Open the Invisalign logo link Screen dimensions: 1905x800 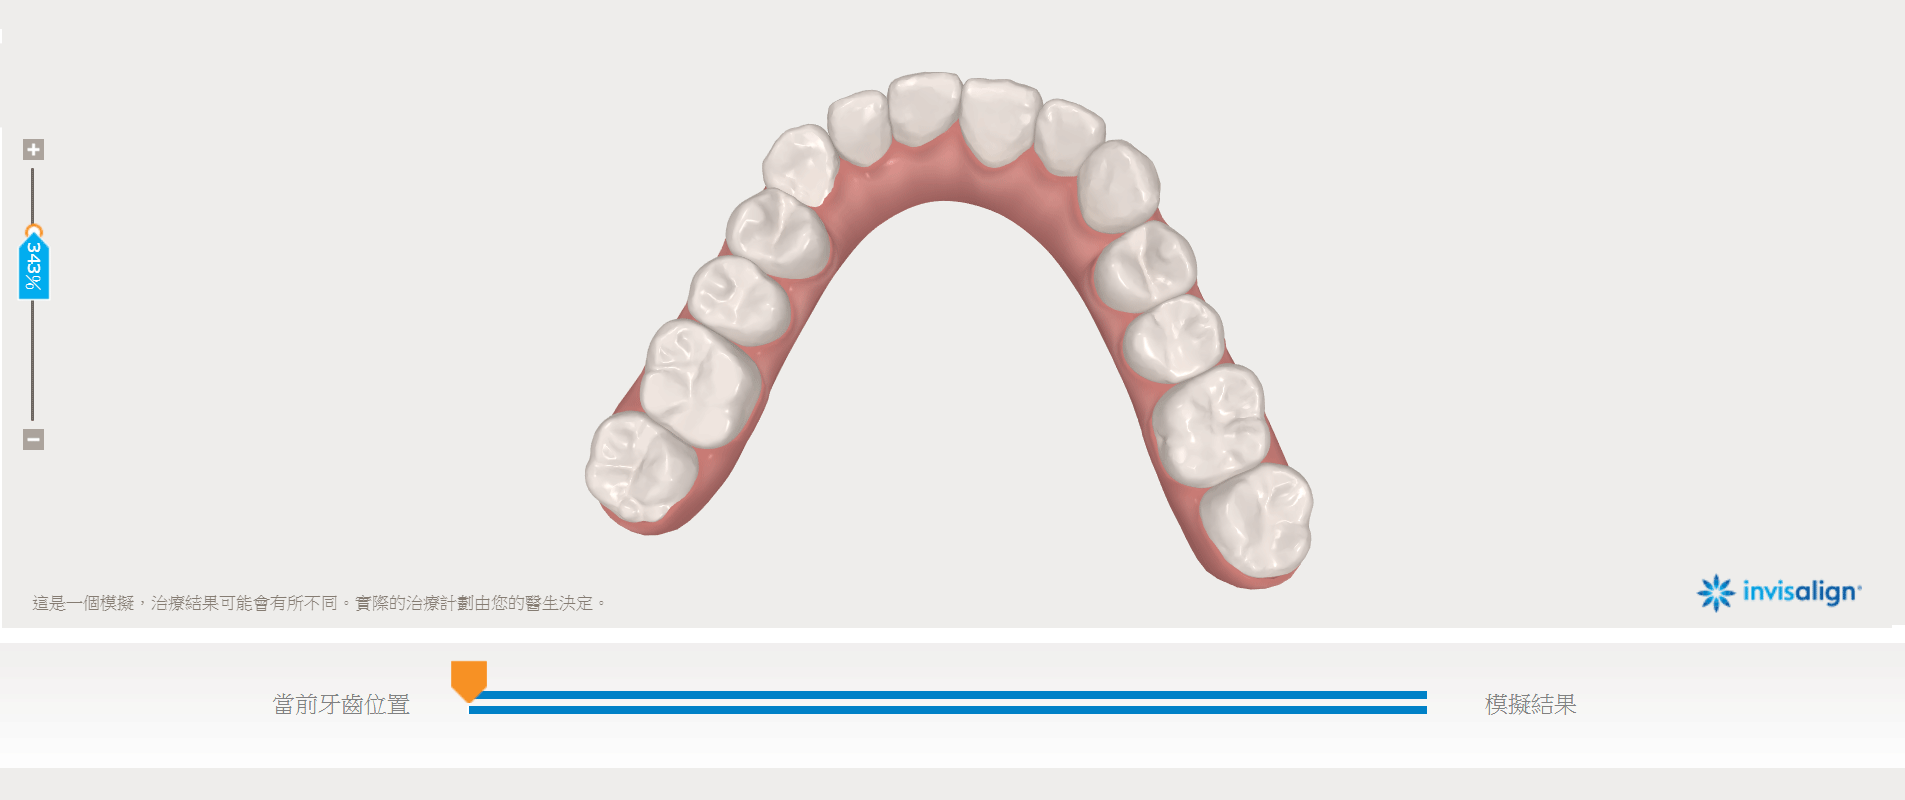point(1779,592)
